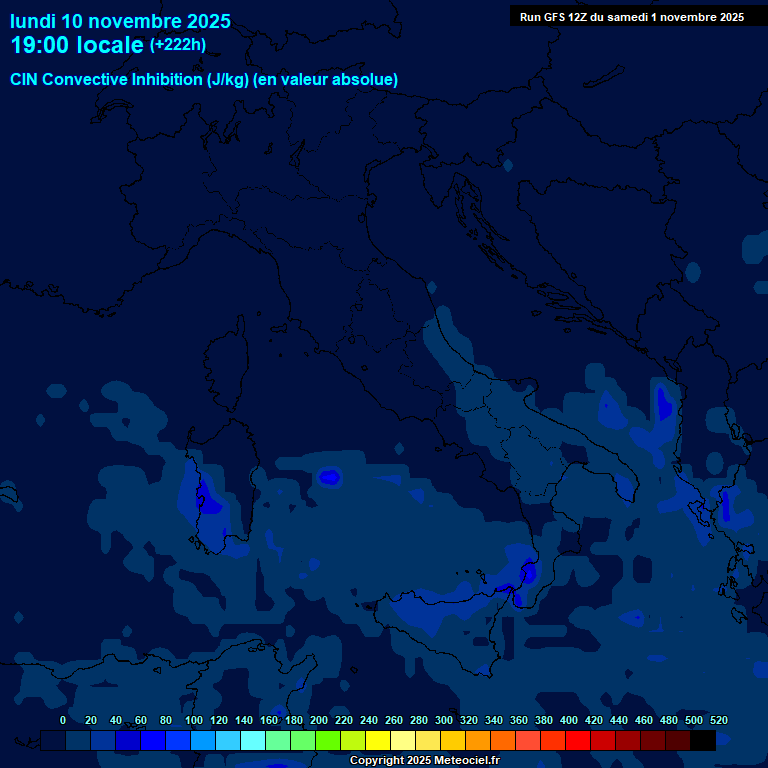Click the "300" legend scale value
Screen dimensions: 768x768
(x=443, y=720)
